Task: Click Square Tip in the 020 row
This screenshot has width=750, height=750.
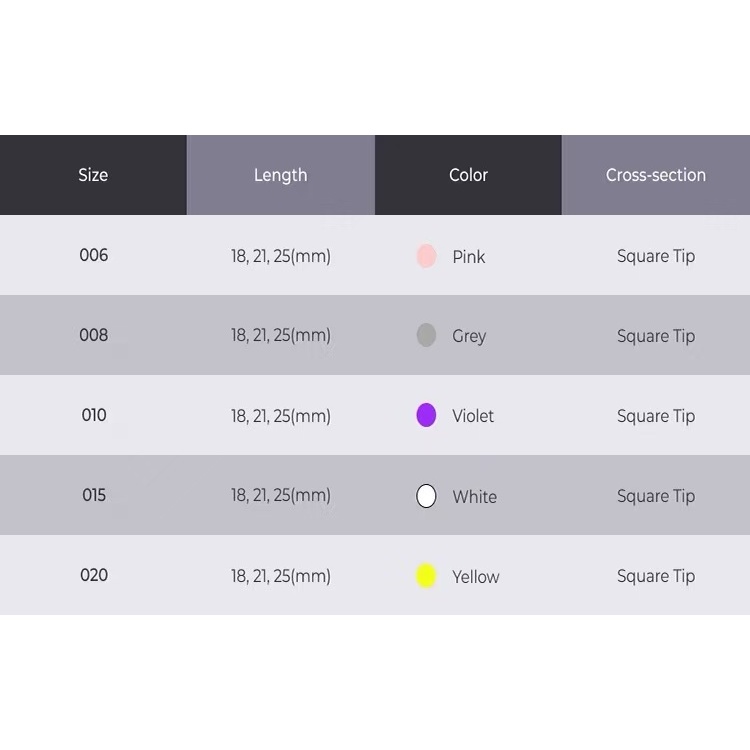Action: pyautogui.click(x=656, y=576)
